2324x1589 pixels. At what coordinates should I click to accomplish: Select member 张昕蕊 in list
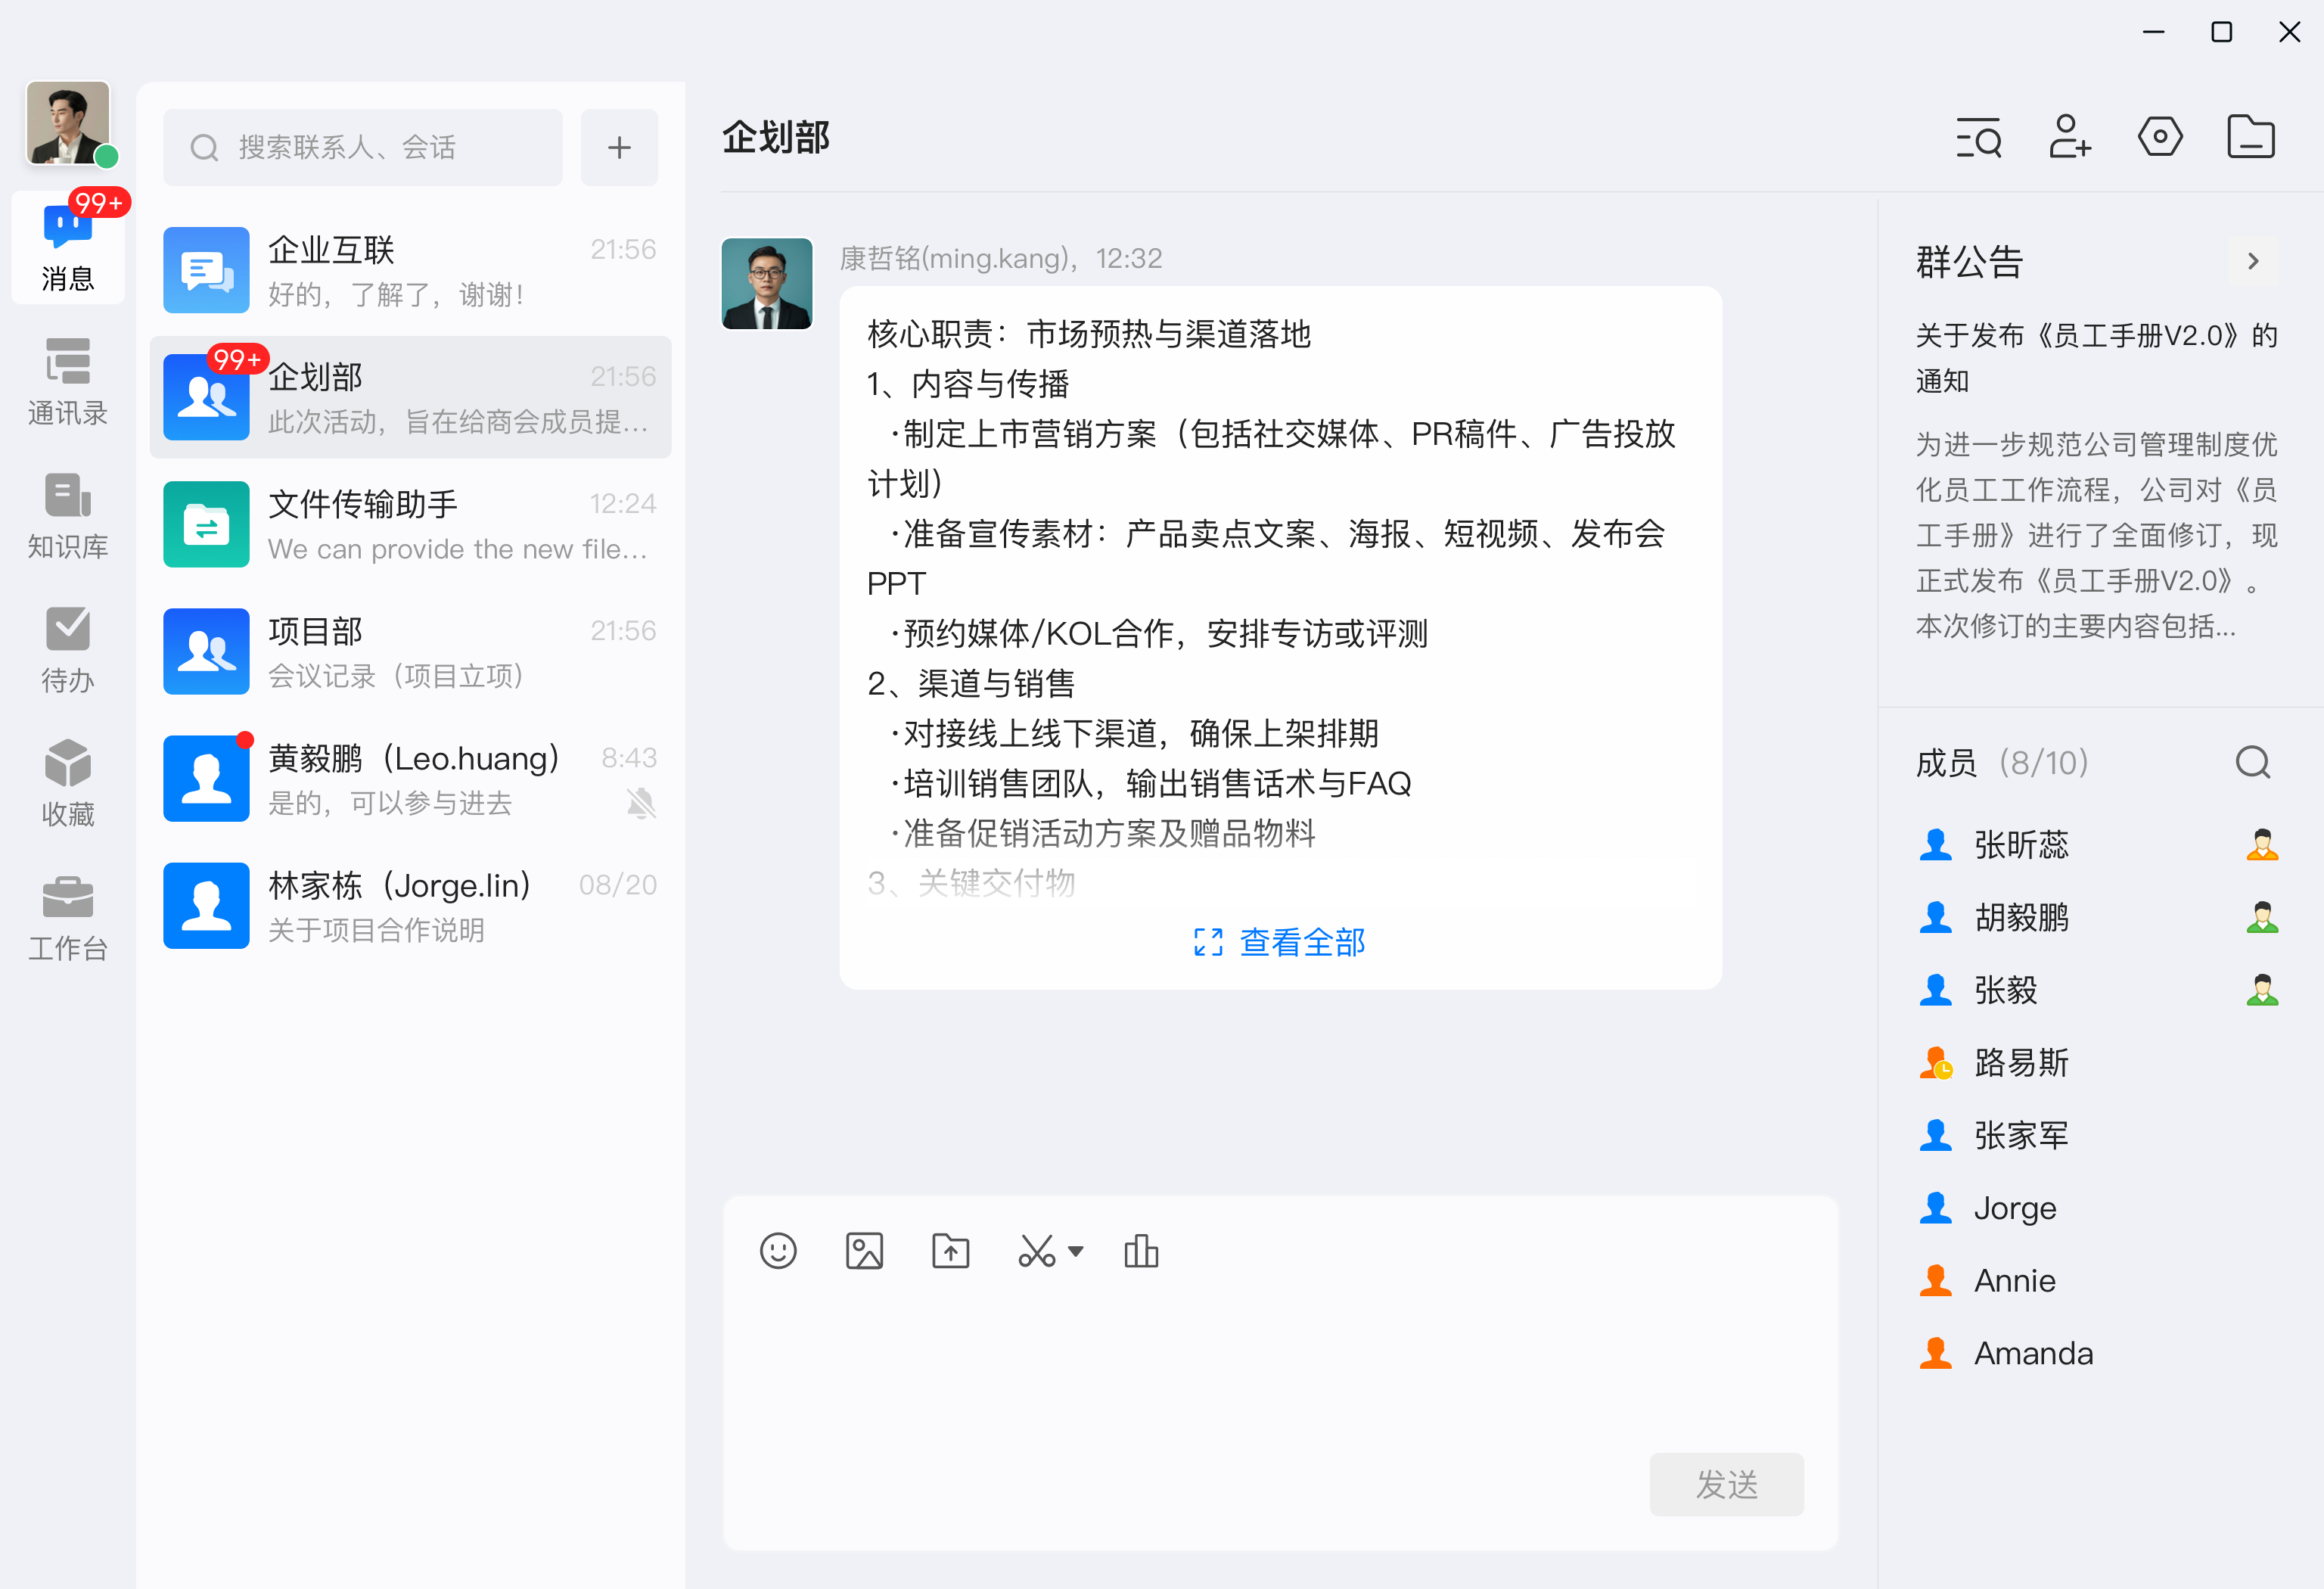pyautogui.click(x=2098, y=845)
